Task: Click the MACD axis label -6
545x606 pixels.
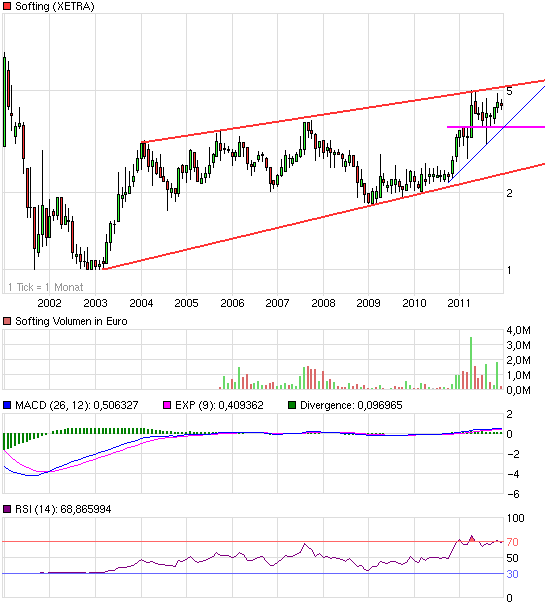Action: click(x=513, y=494)
